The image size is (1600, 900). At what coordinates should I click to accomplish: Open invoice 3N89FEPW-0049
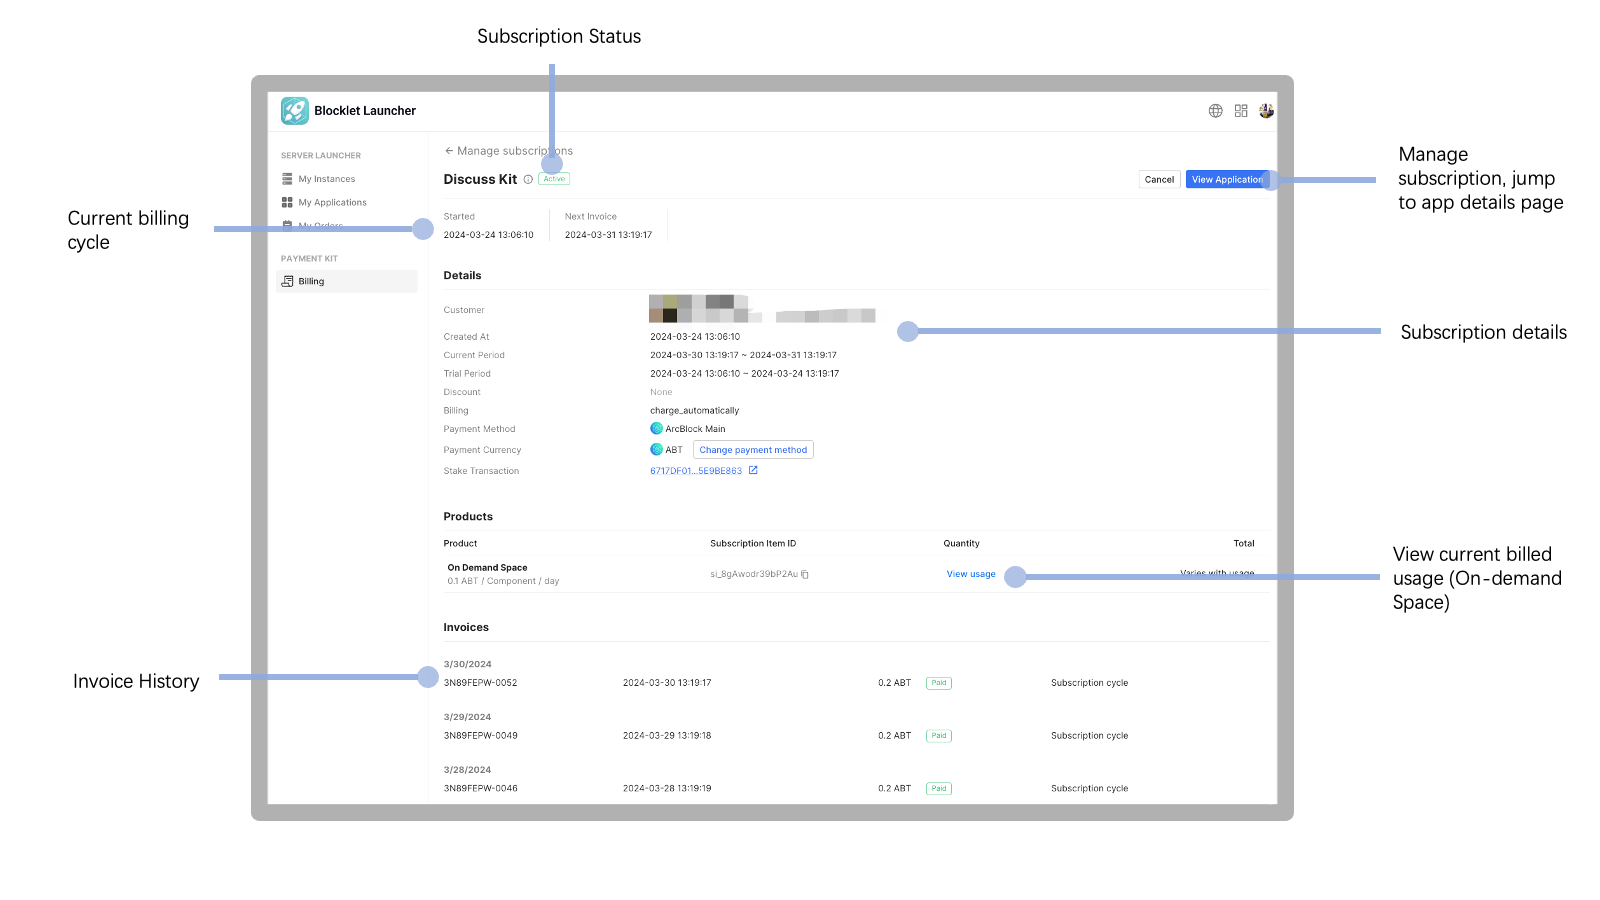[481, 736]
